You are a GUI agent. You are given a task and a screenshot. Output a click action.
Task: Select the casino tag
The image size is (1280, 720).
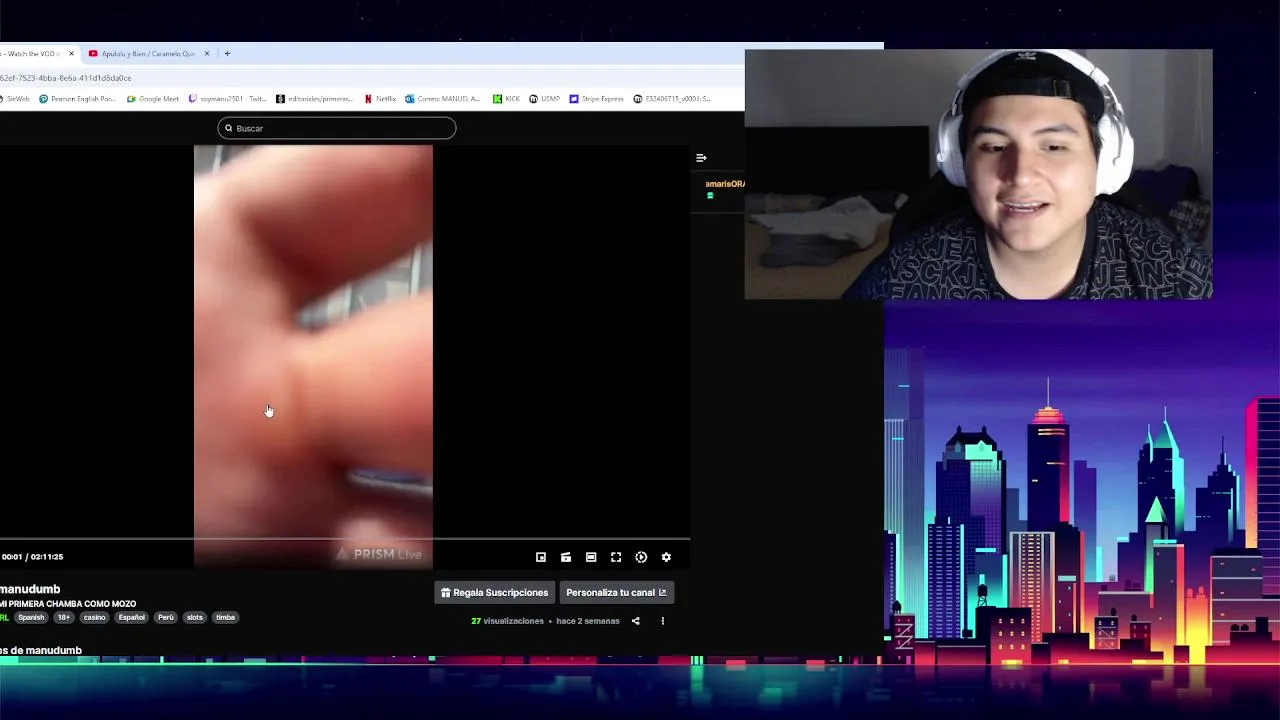click(x=95, y=617)
